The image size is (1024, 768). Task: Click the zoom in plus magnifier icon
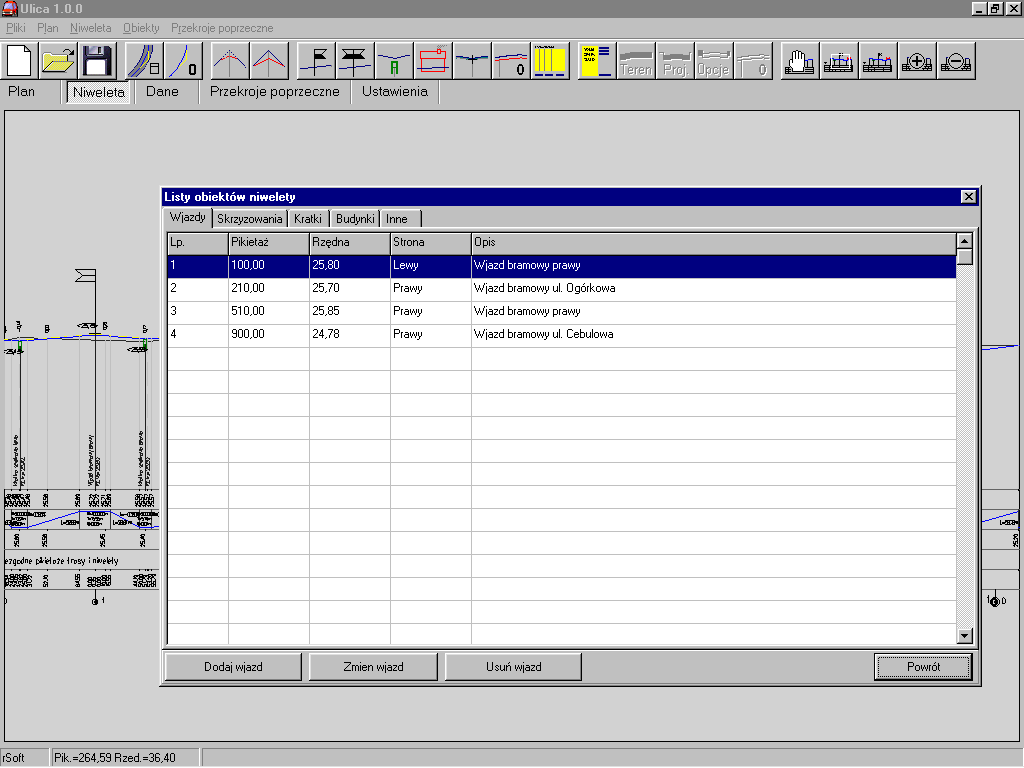(x=917, y=61)
